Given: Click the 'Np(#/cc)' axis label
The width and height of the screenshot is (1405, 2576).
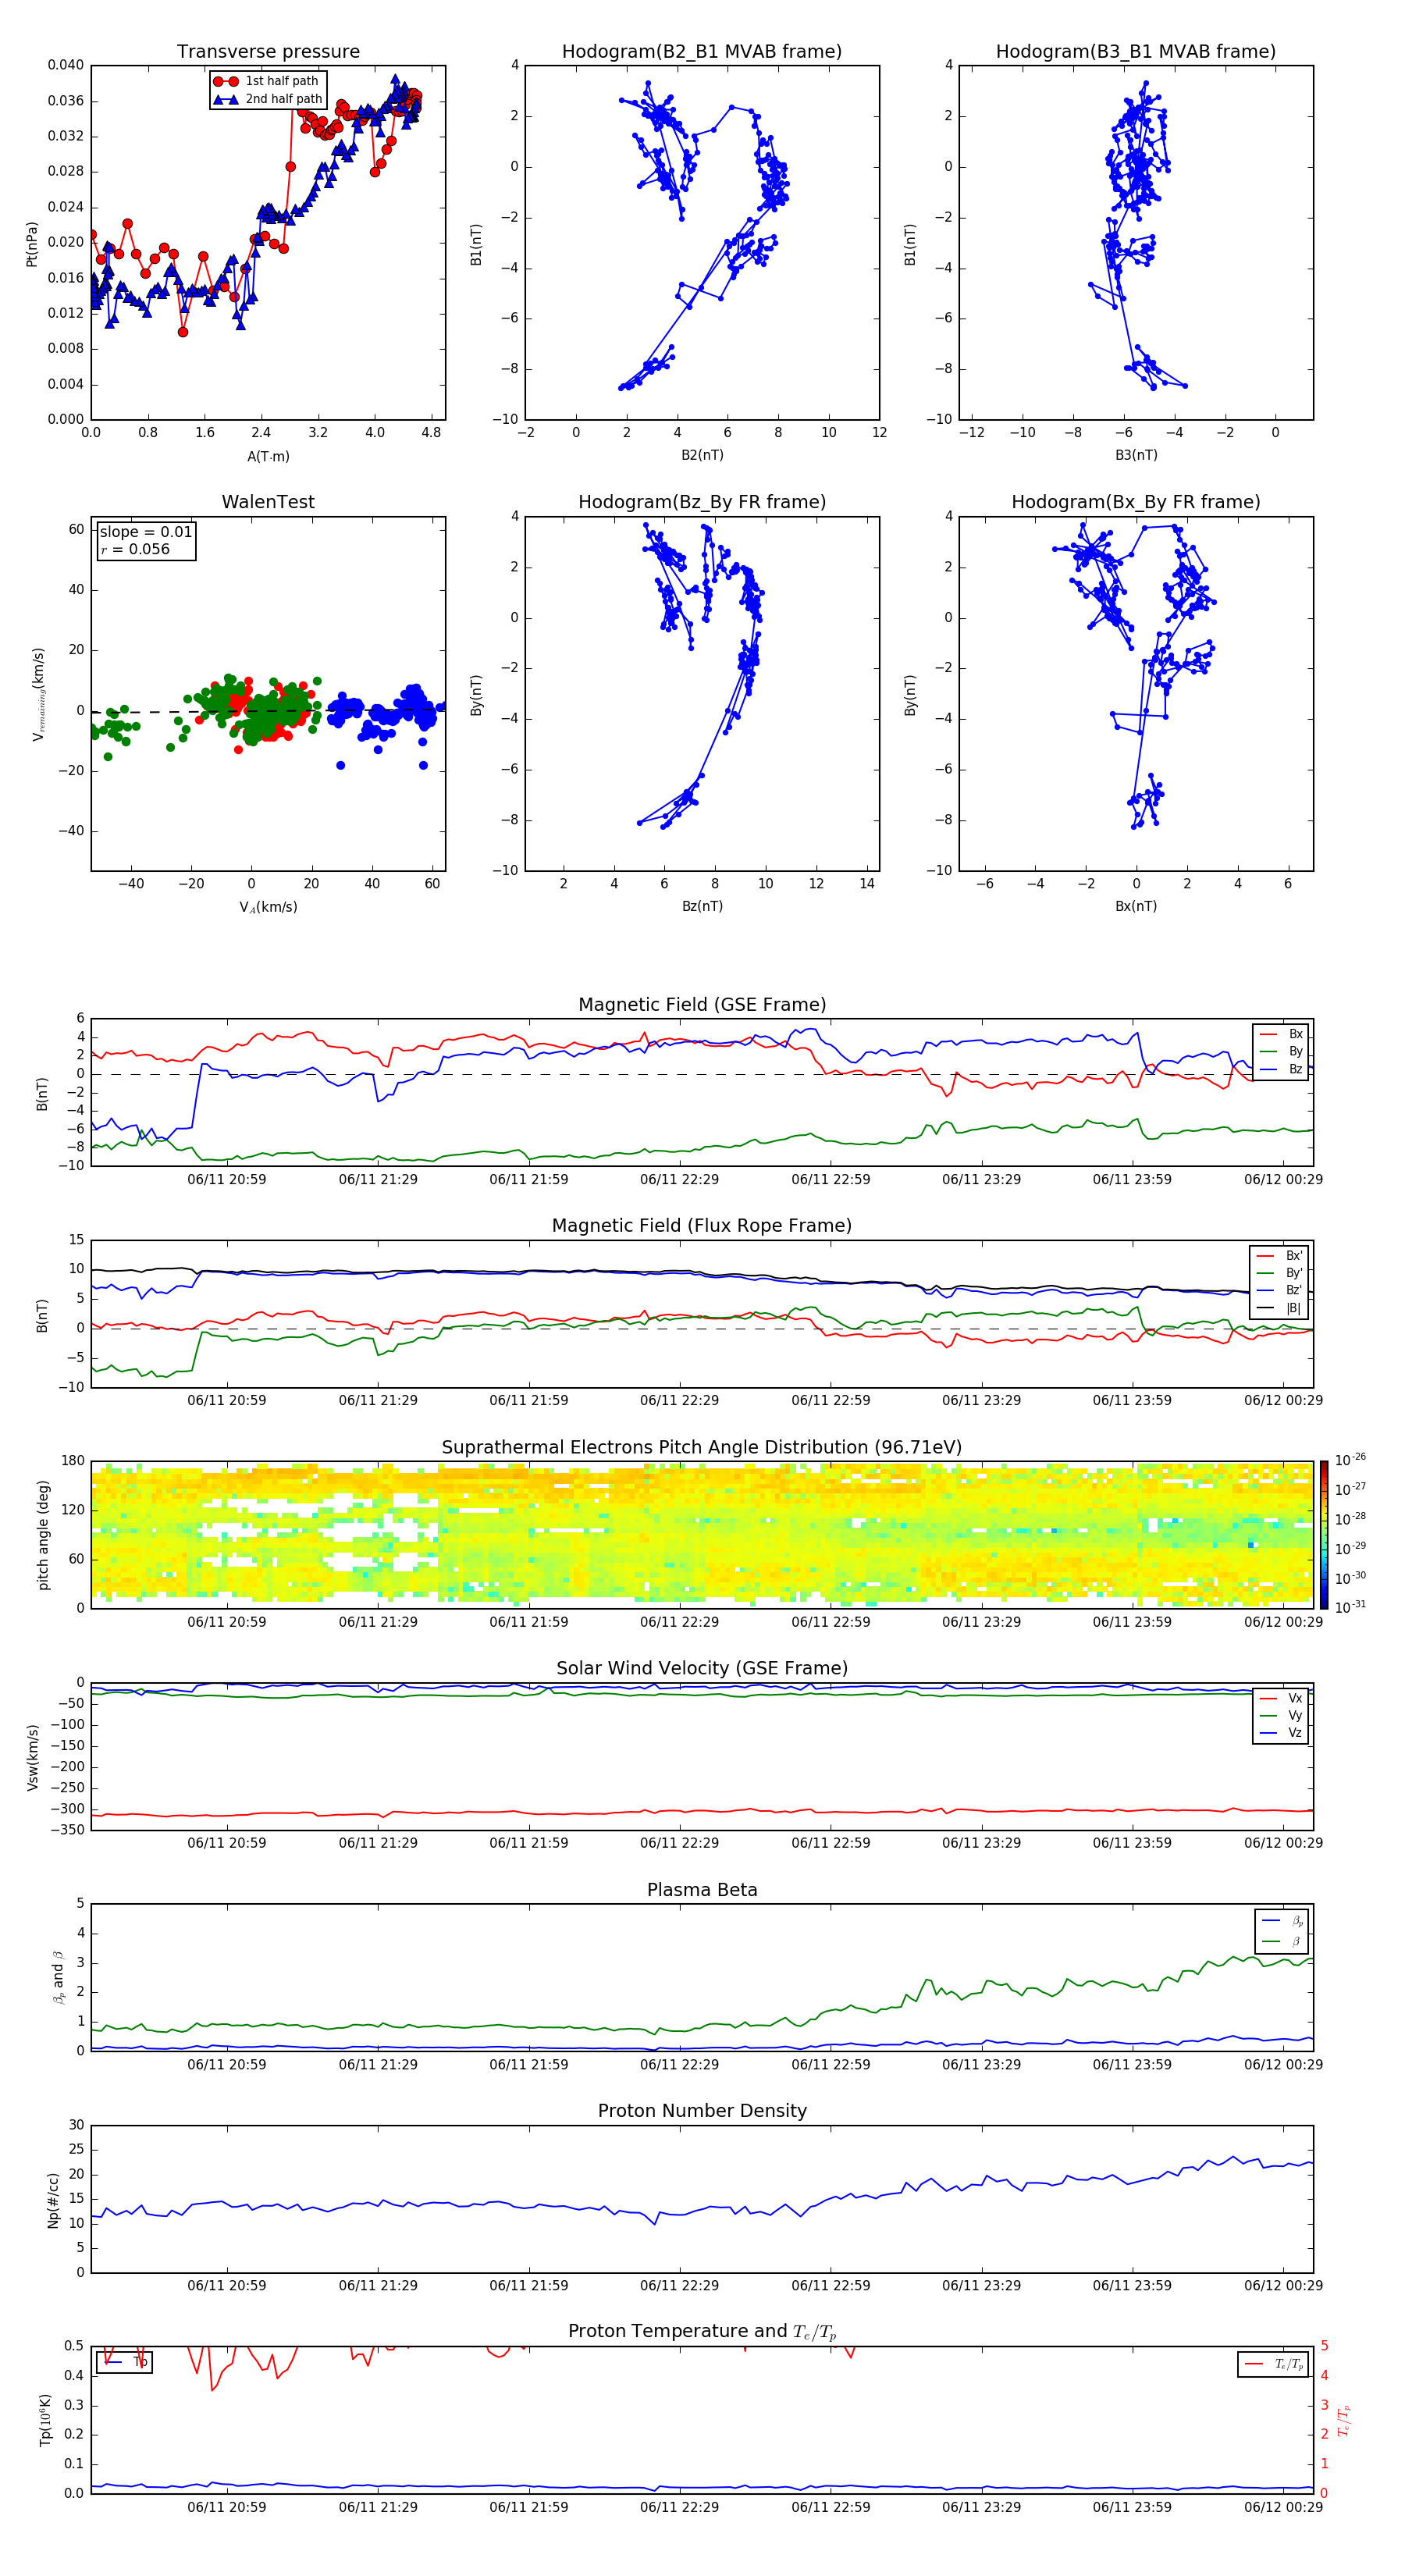Looking at the screenshot, I should pyautogui.click(x=54, y=2199).
